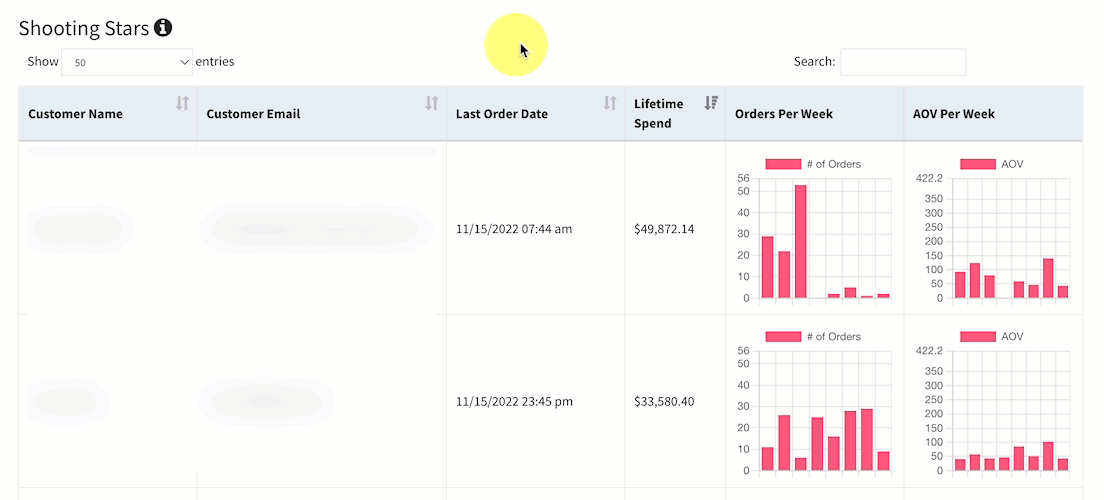Click tallest bar in first Orders chart
1104x500 pixels.
coord(801,241)
